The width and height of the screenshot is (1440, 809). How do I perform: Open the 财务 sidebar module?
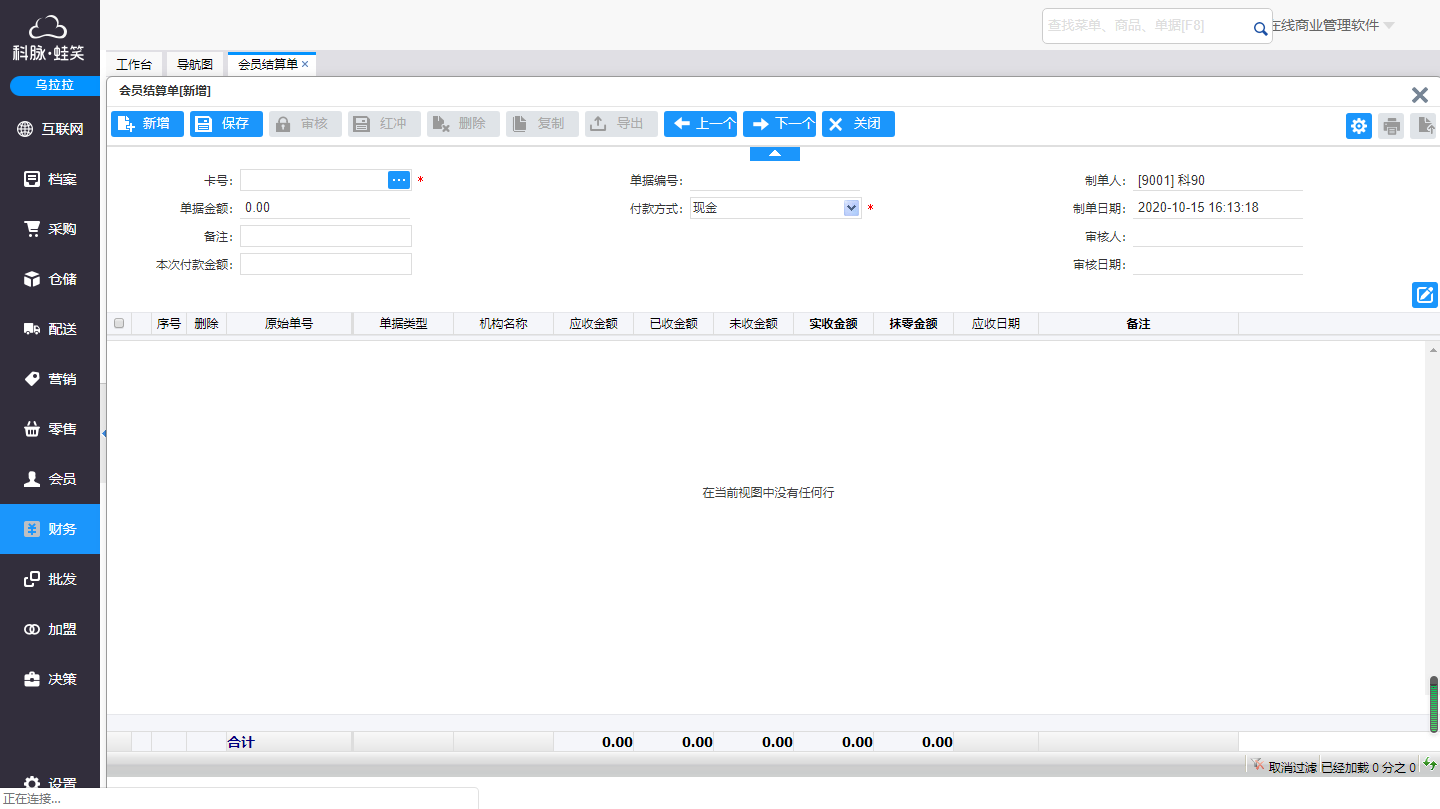click(50, 529)
